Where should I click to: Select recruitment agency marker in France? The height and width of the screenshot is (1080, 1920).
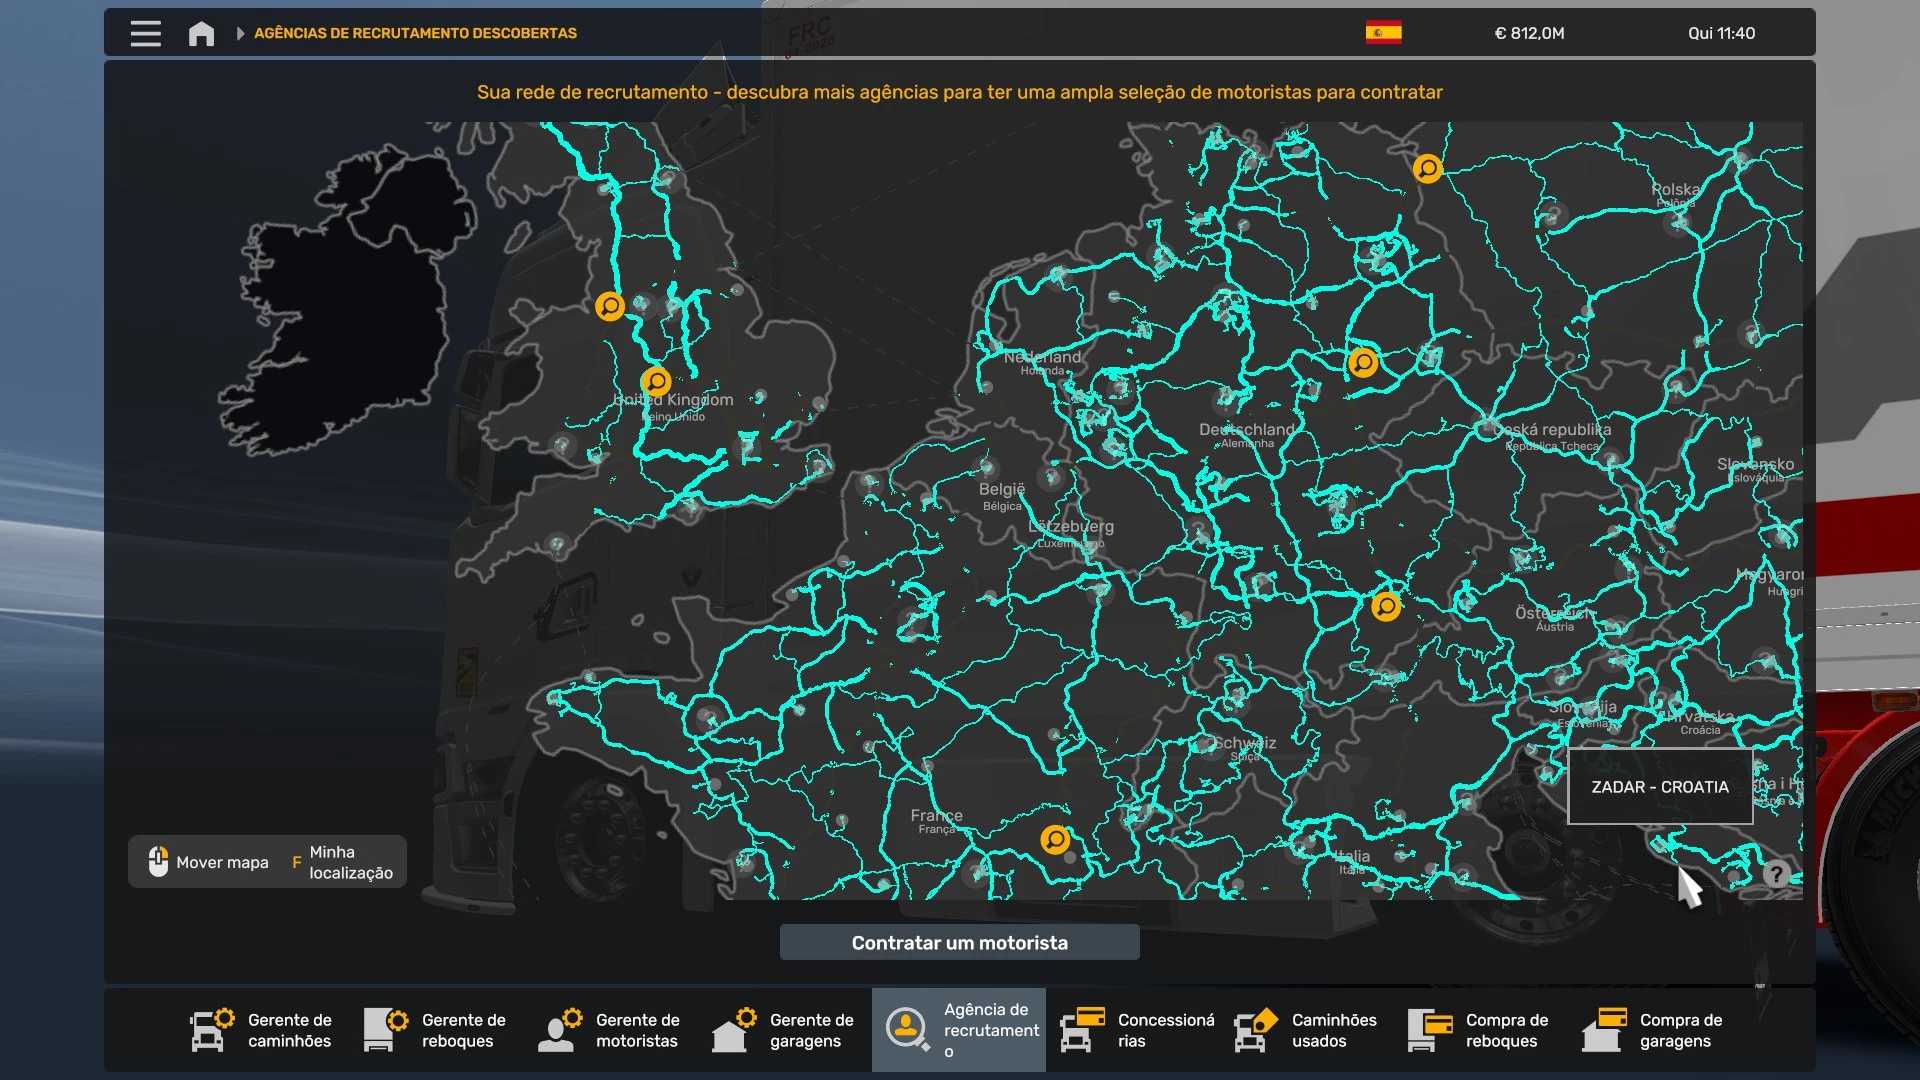coord(1055,839)
